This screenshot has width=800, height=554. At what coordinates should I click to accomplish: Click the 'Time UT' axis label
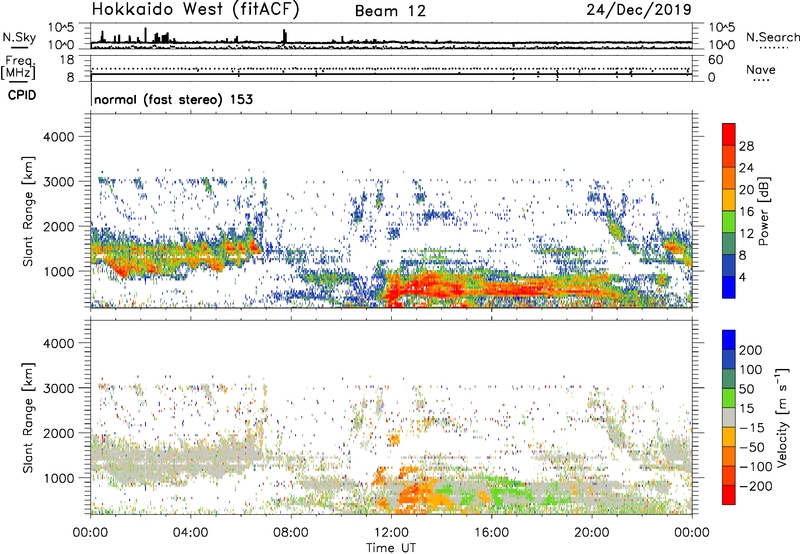[391, 548]
